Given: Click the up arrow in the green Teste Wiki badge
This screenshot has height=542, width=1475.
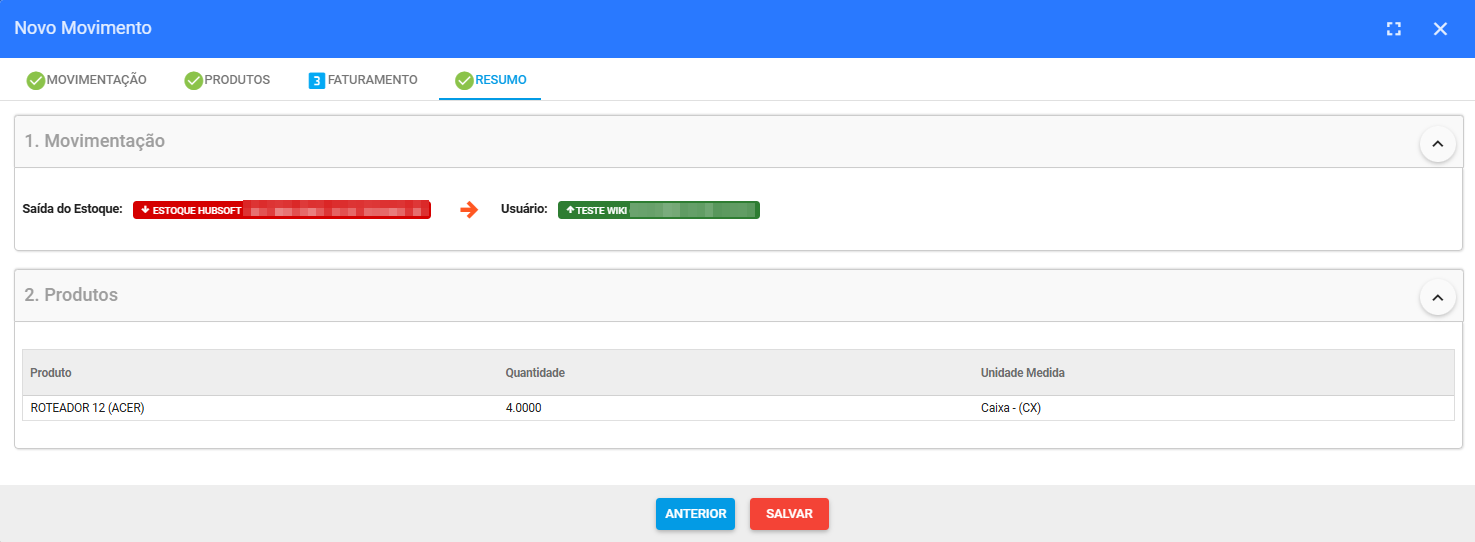Looking at the screenshot, I should pyautogui.click(x=570, y=210).
